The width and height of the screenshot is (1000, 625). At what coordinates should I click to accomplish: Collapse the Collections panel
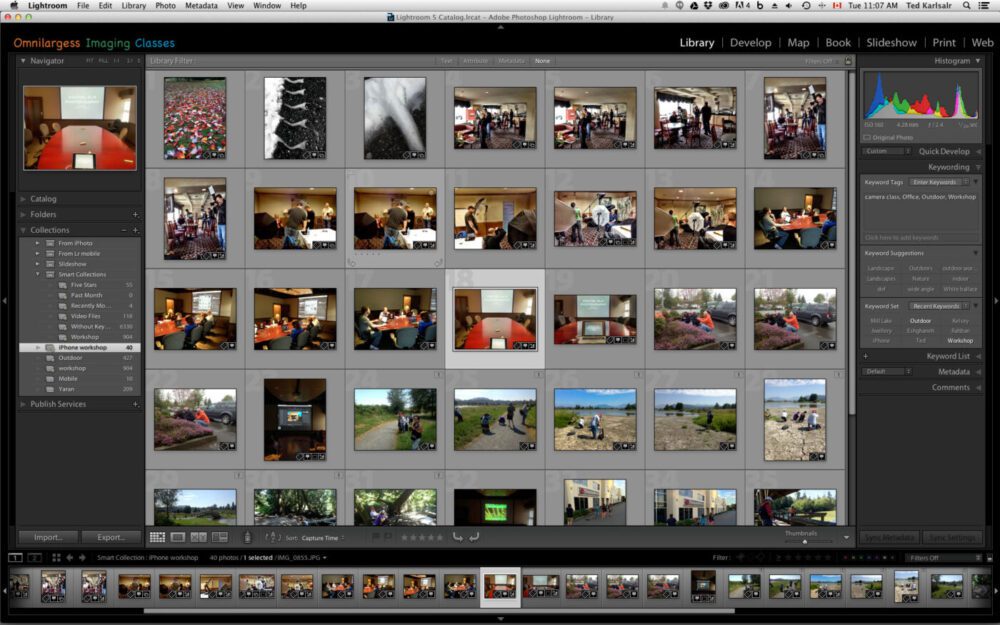23,230
